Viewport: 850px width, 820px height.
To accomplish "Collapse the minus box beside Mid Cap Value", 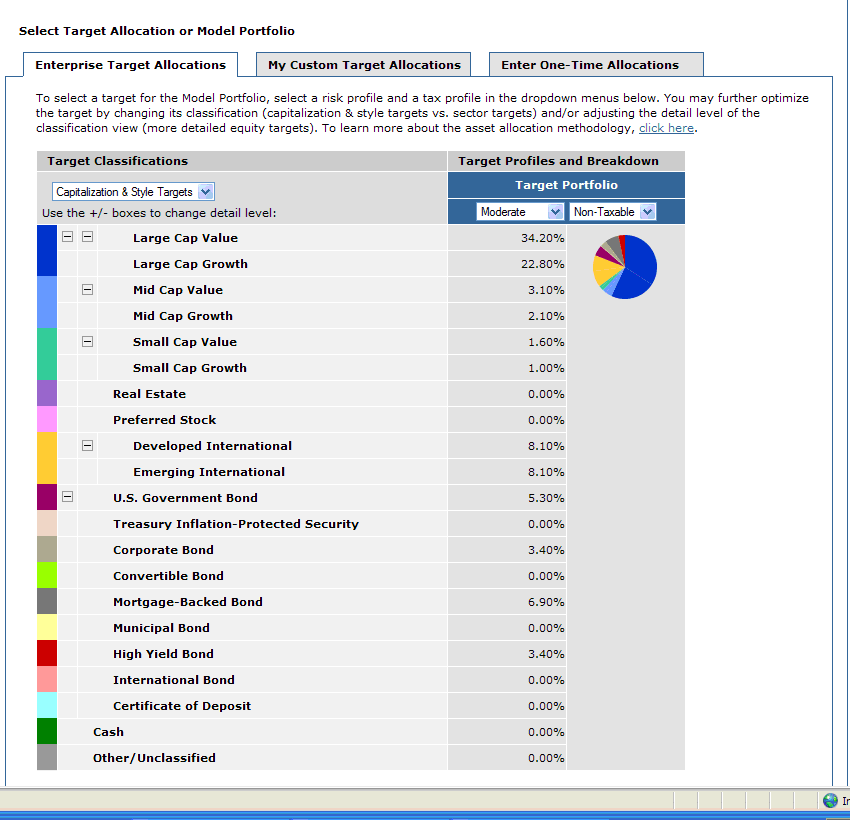I will click(x=87, y=290).
